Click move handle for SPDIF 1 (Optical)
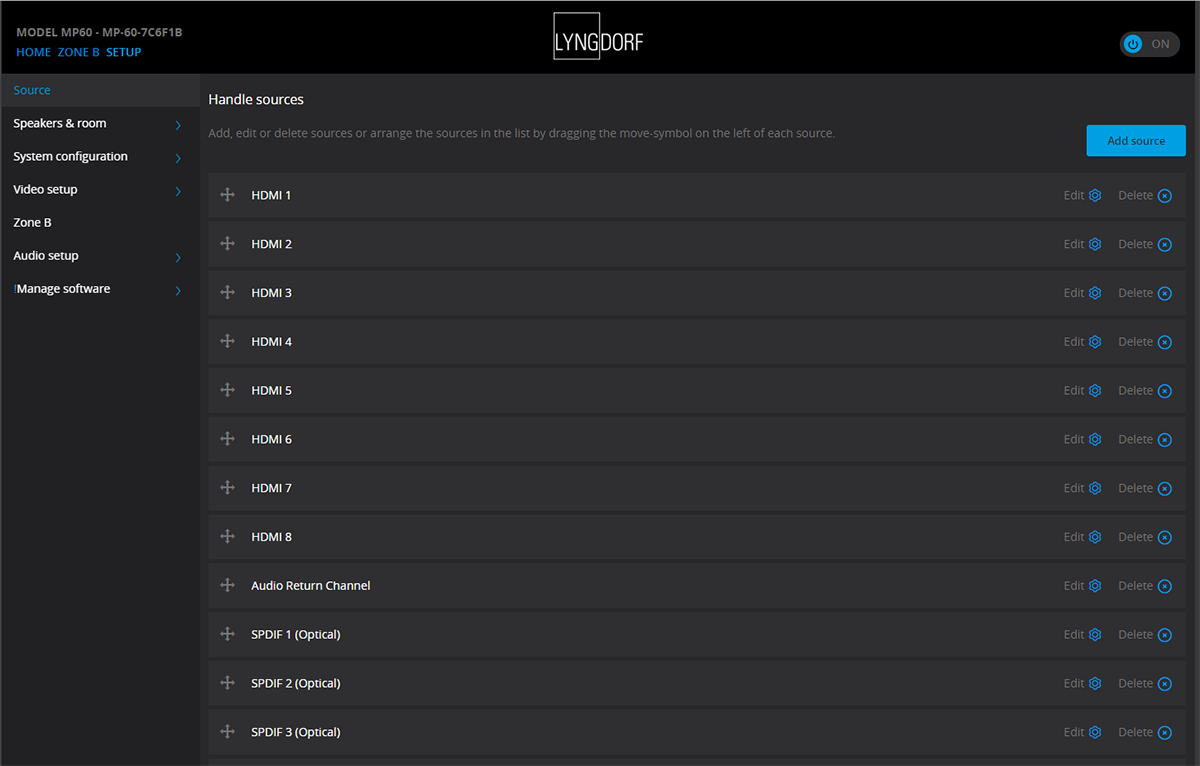This screenshot has height=766, width=1200. tap(227, 635)
